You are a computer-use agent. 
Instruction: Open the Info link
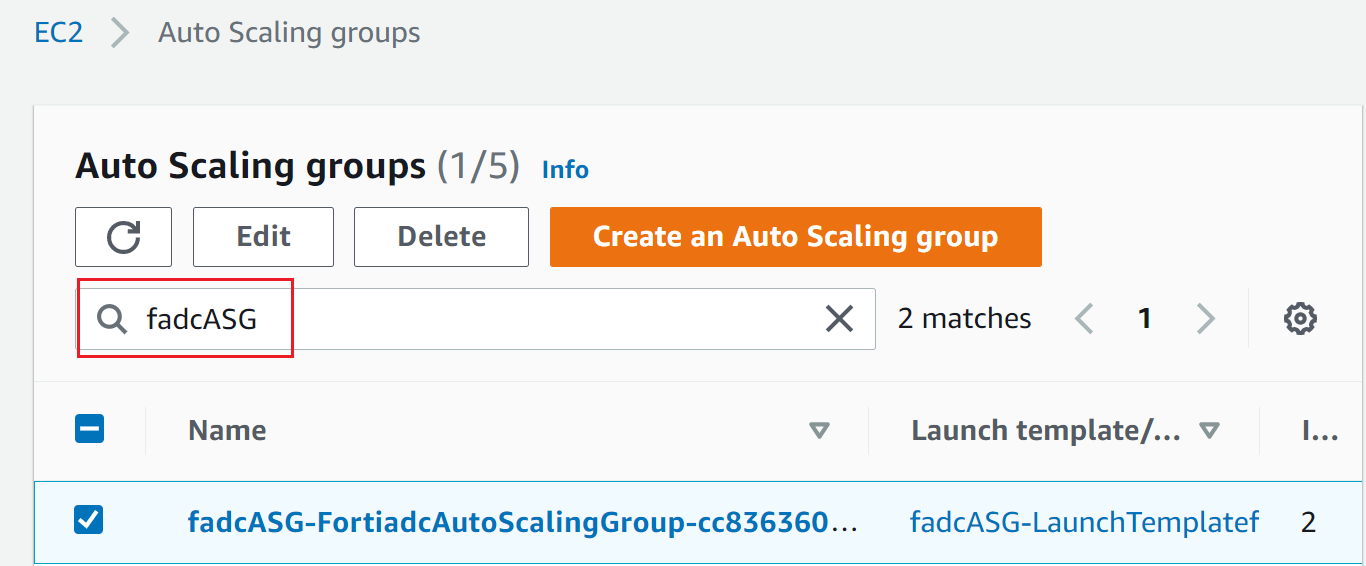tap(565, 170)
